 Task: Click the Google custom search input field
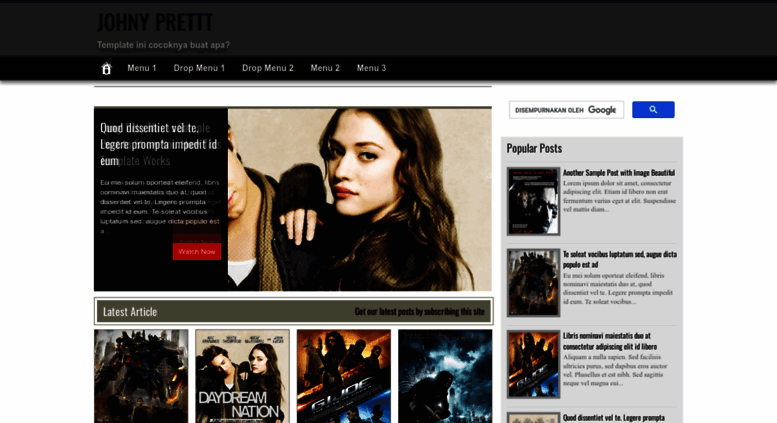pyautogui.click(x=566, y=109)
